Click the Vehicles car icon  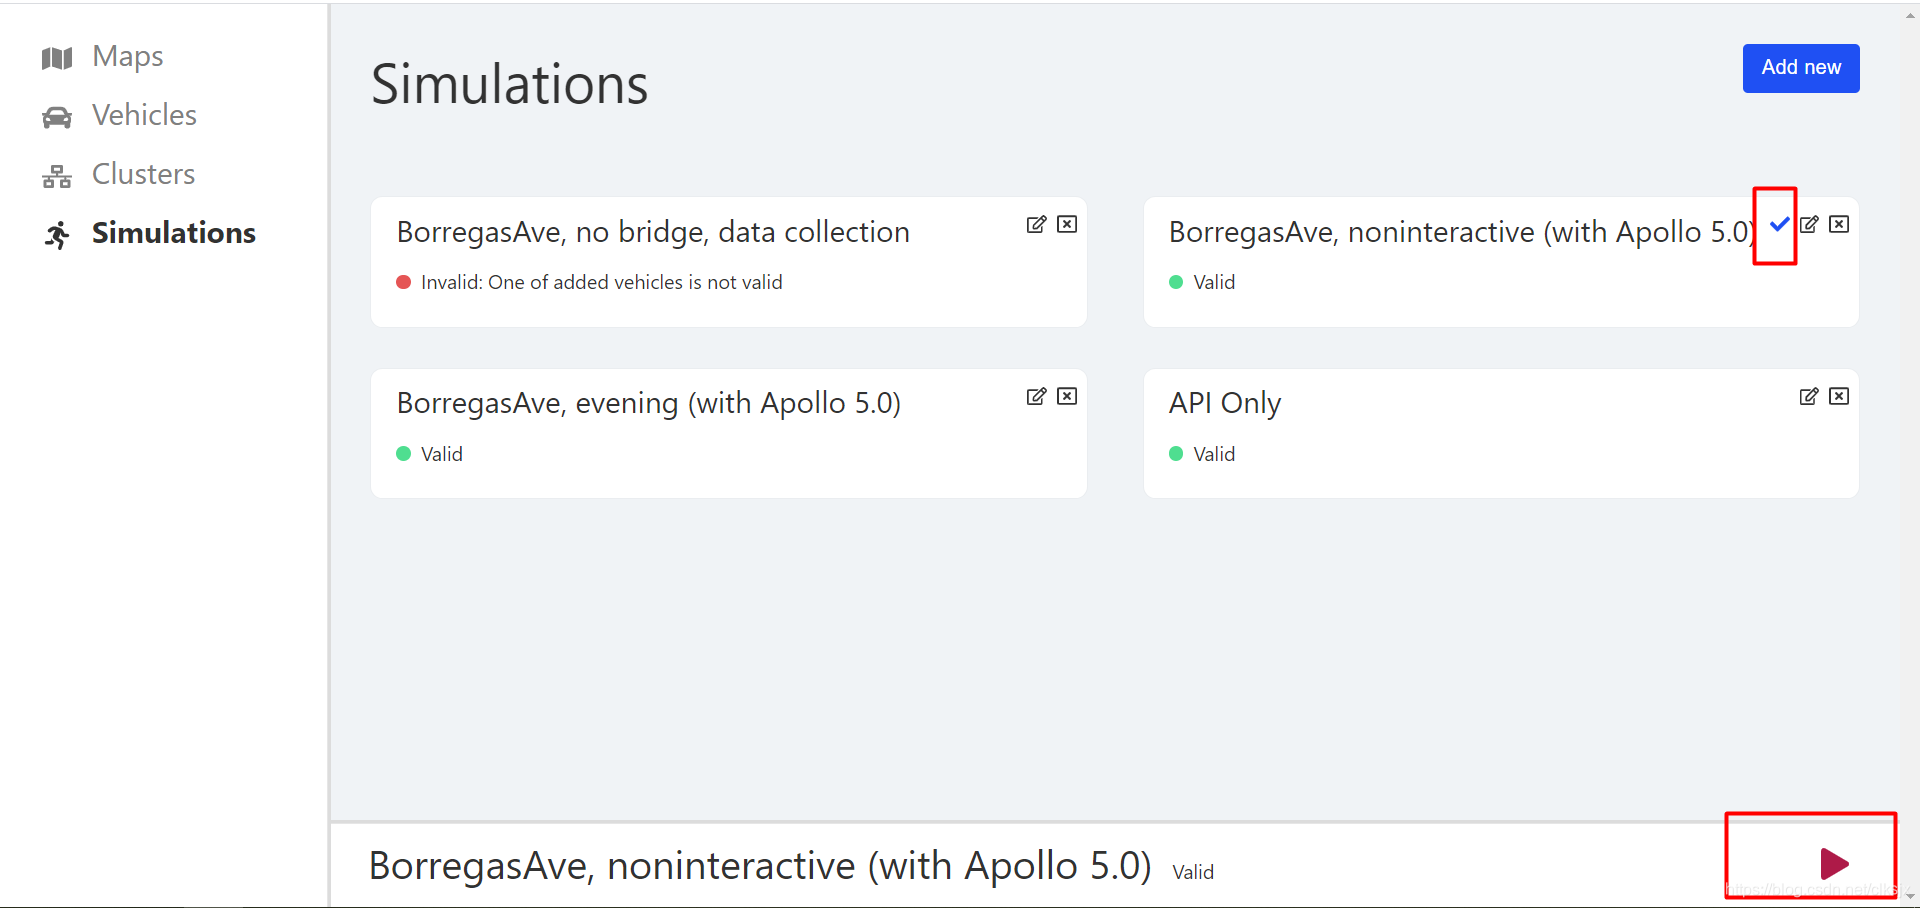[57, 117]
